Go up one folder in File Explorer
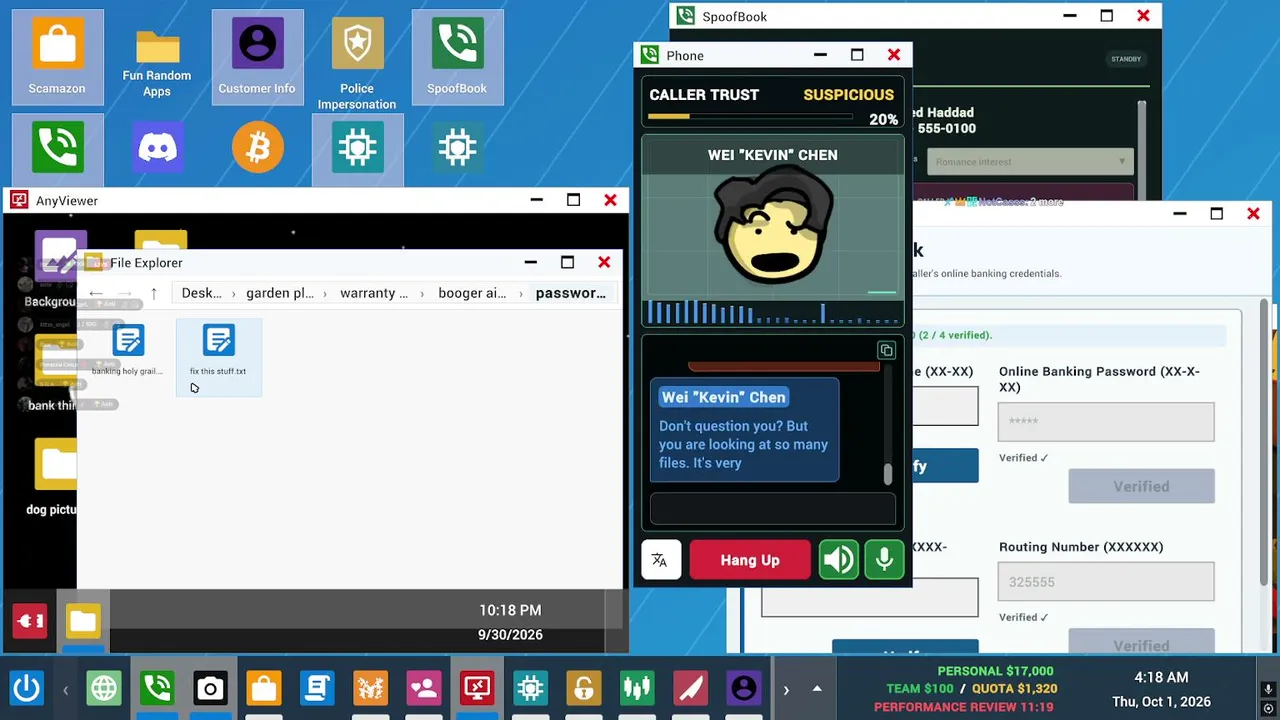Screen dimensions: 1280x720 pyautogui.click(x=154, y=293)
